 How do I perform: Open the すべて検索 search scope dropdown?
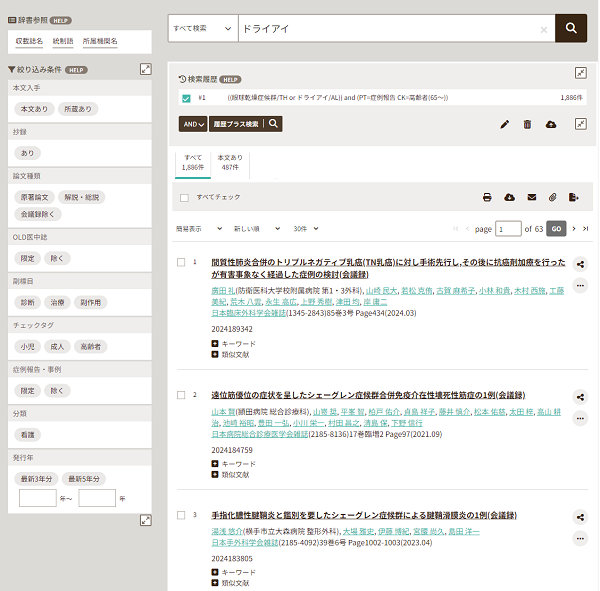[x=203, y=28]
